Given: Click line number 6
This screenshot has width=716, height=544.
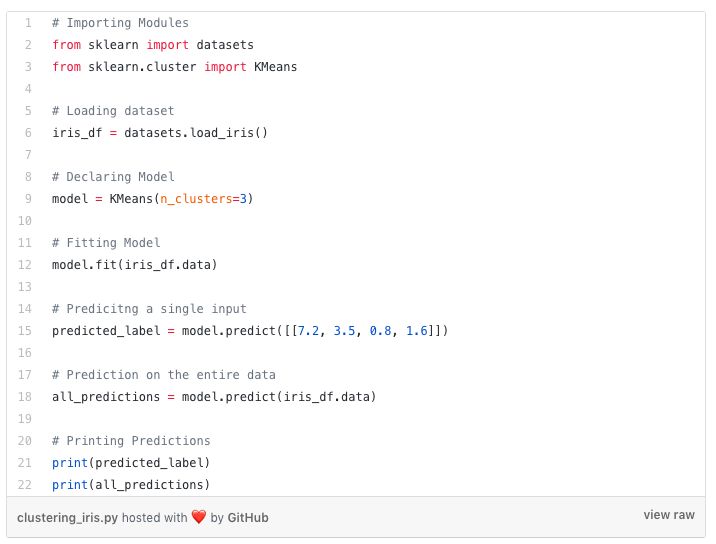Looking at the screenshot, I should pyautogui.click(x=28, y=133).
